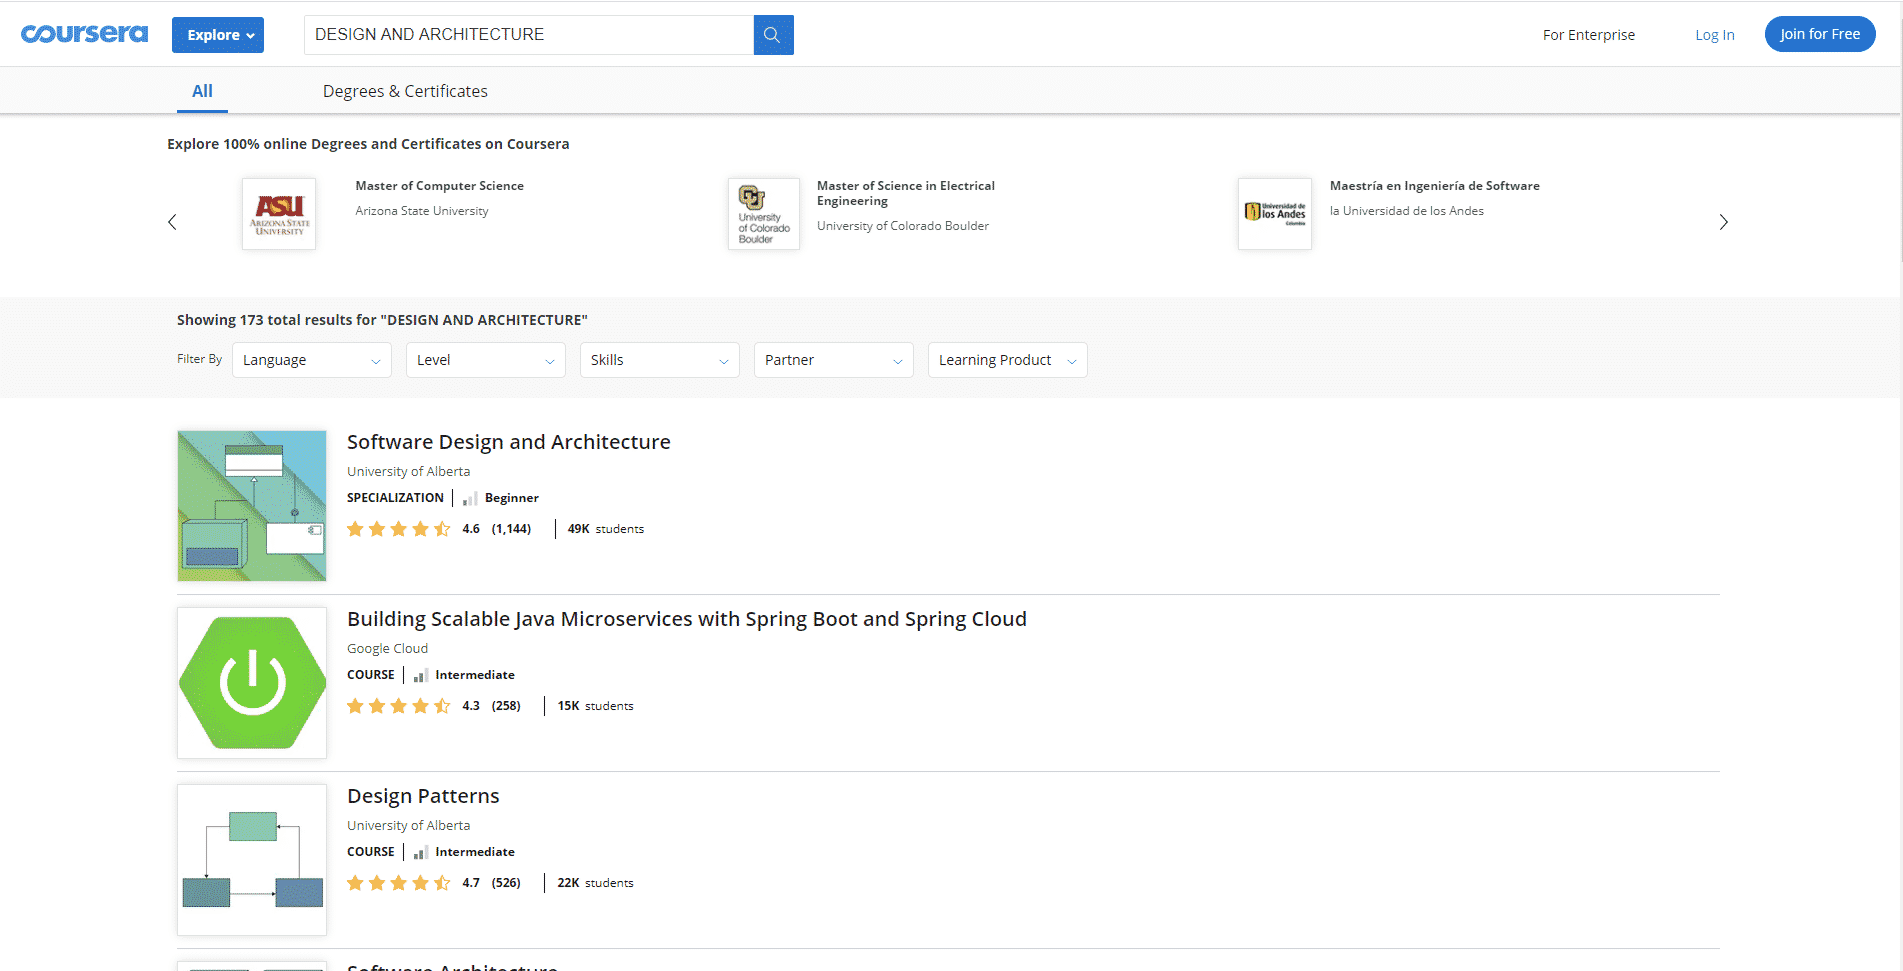The height and width of the screenshot is (971, 1903).
Task: Open Master of Science in Electrical Engineering
Action: point(906,193)
